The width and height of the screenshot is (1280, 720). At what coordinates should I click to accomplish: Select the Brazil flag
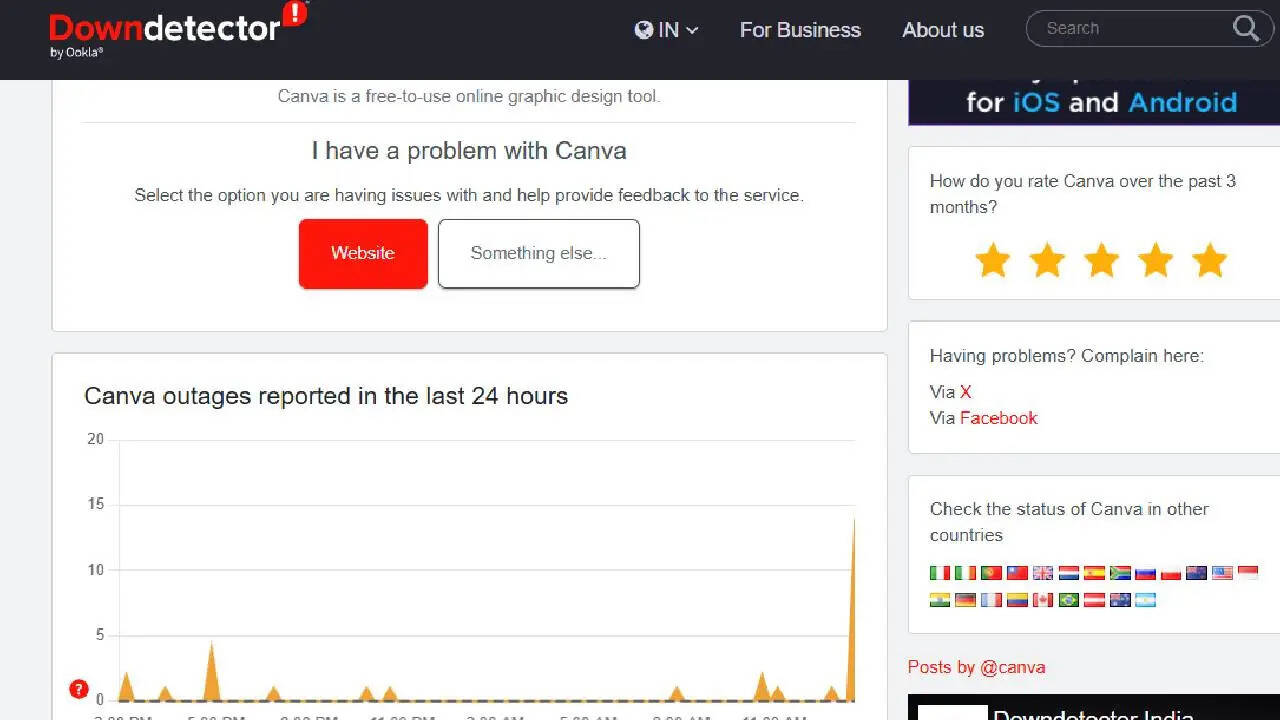coord(1069,600)
